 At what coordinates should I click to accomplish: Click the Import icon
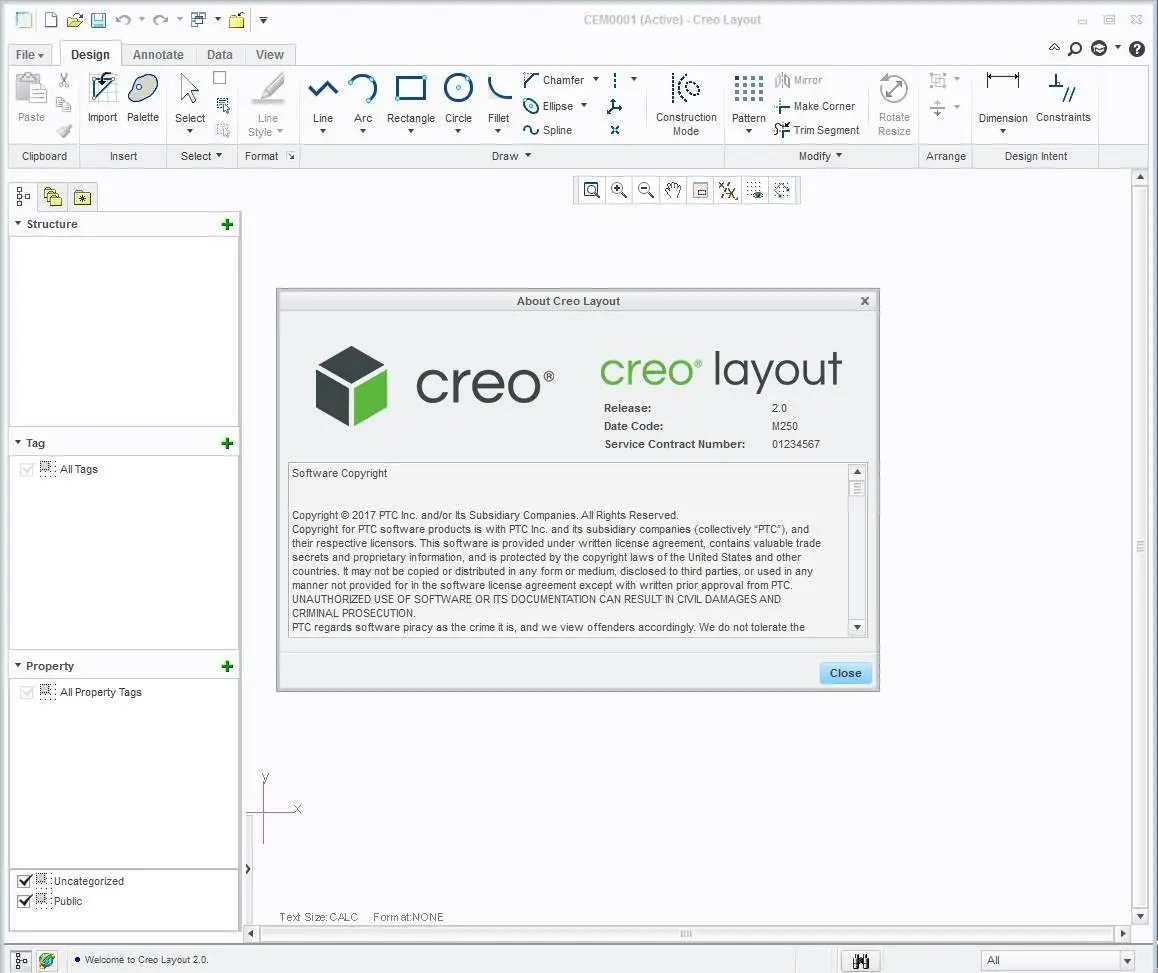(x=102, y=98)
